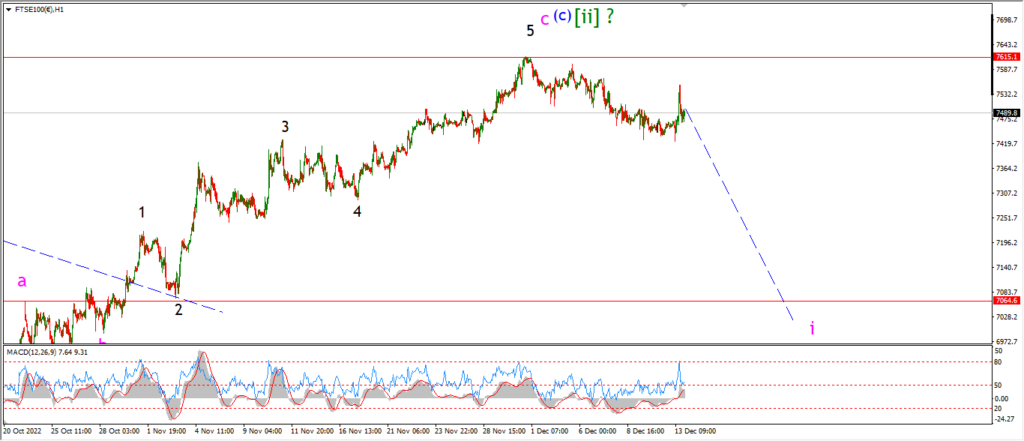The height and width of the screenshot is (441, 1024).
Task: Select the wave 3 text label
Action: (x=285, y=127)
